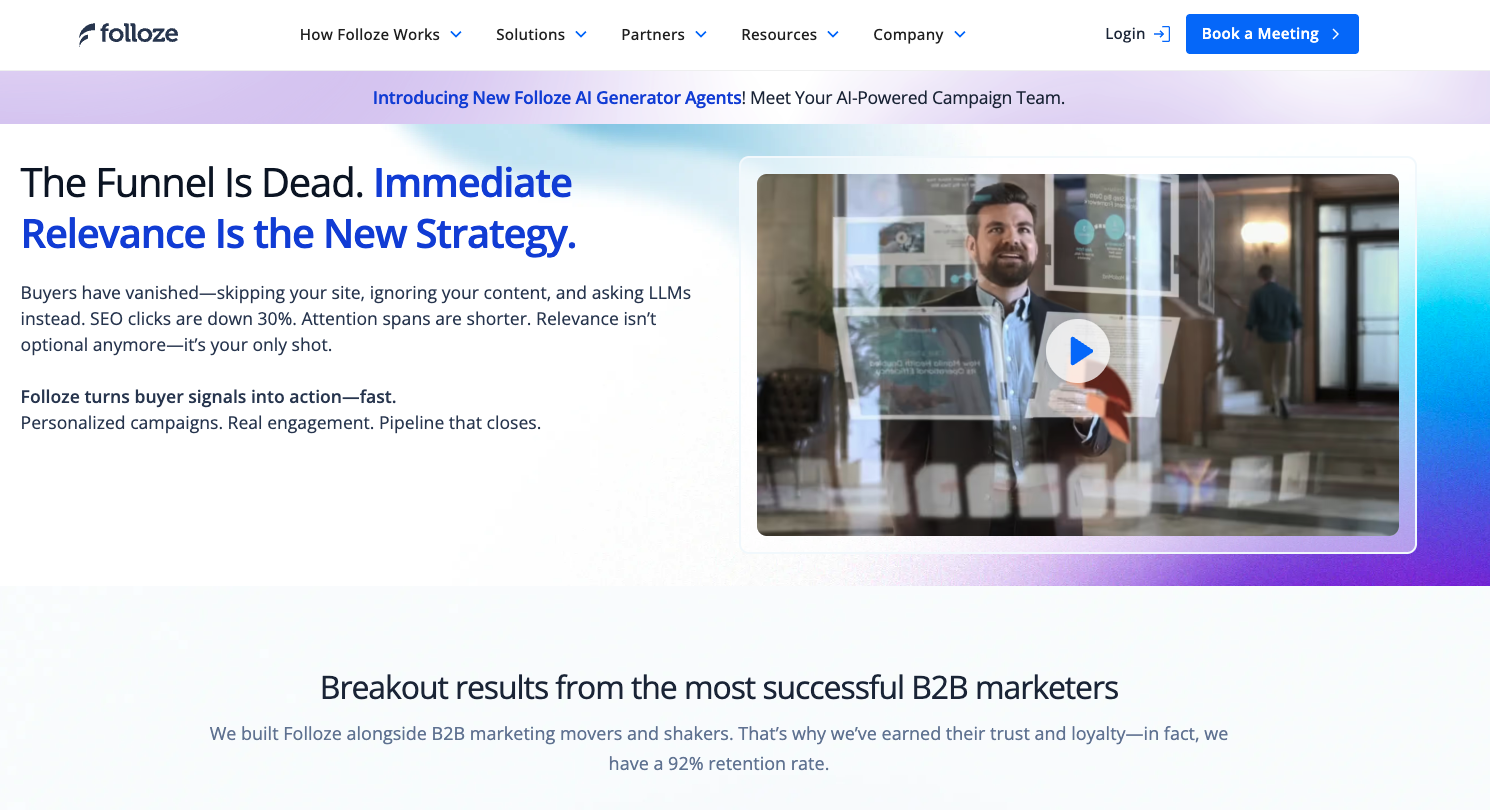This screenshot has width=1490, height=810.
Task: Expand the How Folloze Works chevron
Action: tap(456, 34)
